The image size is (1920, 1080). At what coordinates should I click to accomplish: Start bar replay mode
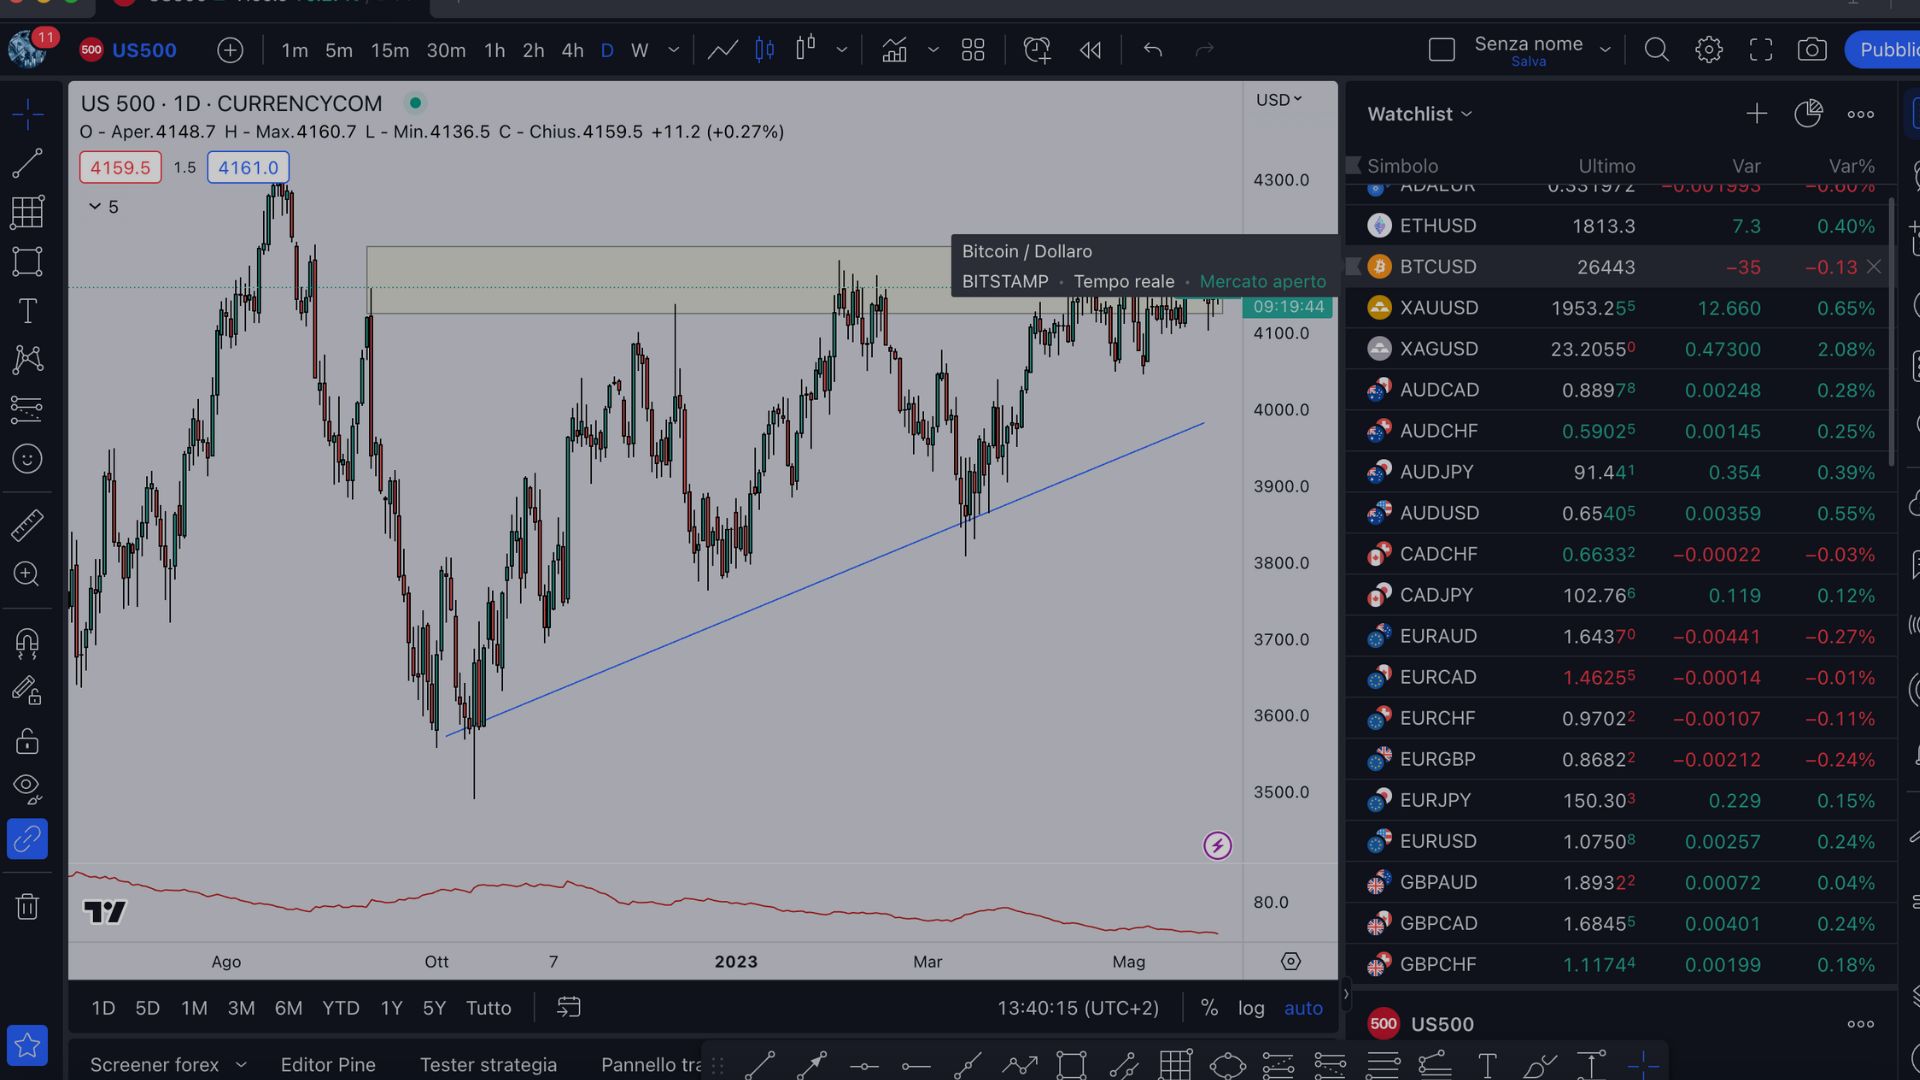[x=1090, y=50]
